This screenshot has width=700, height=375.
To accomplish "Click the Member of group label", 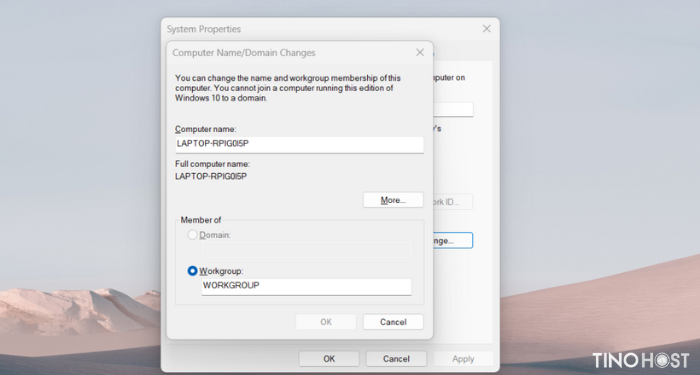I will 201,220.
